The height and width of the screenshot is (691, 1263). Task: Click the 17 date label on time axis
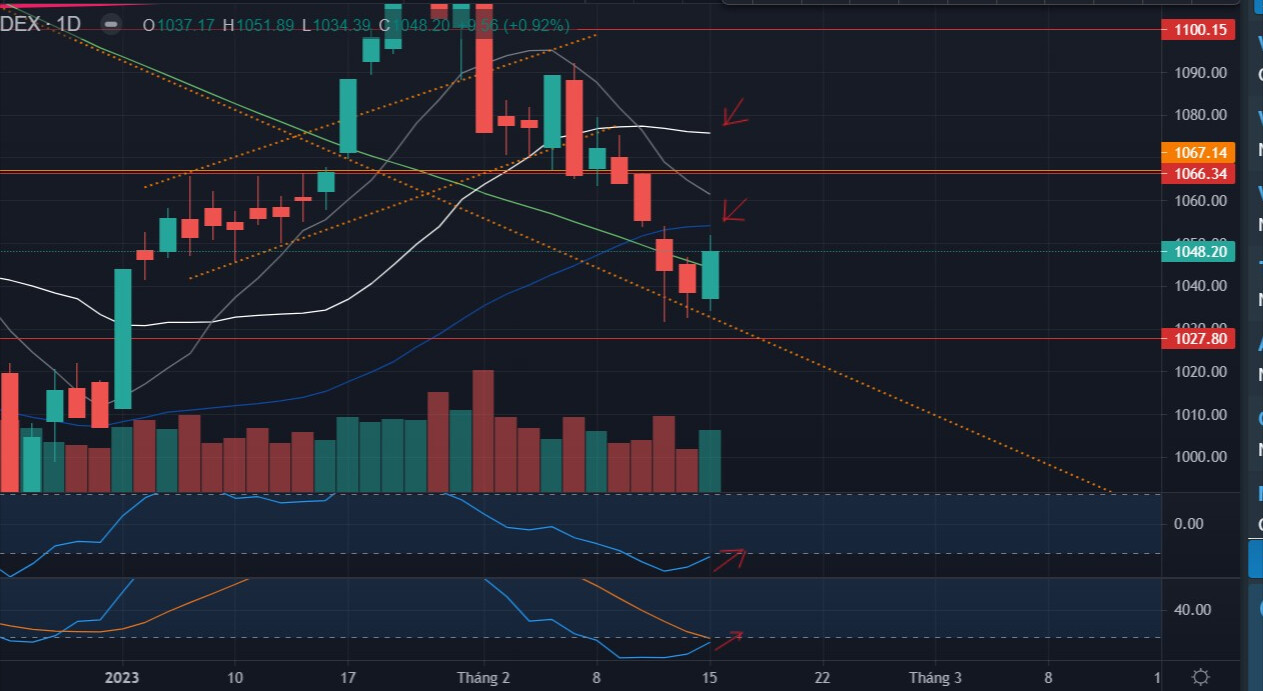tap(346, 678)
